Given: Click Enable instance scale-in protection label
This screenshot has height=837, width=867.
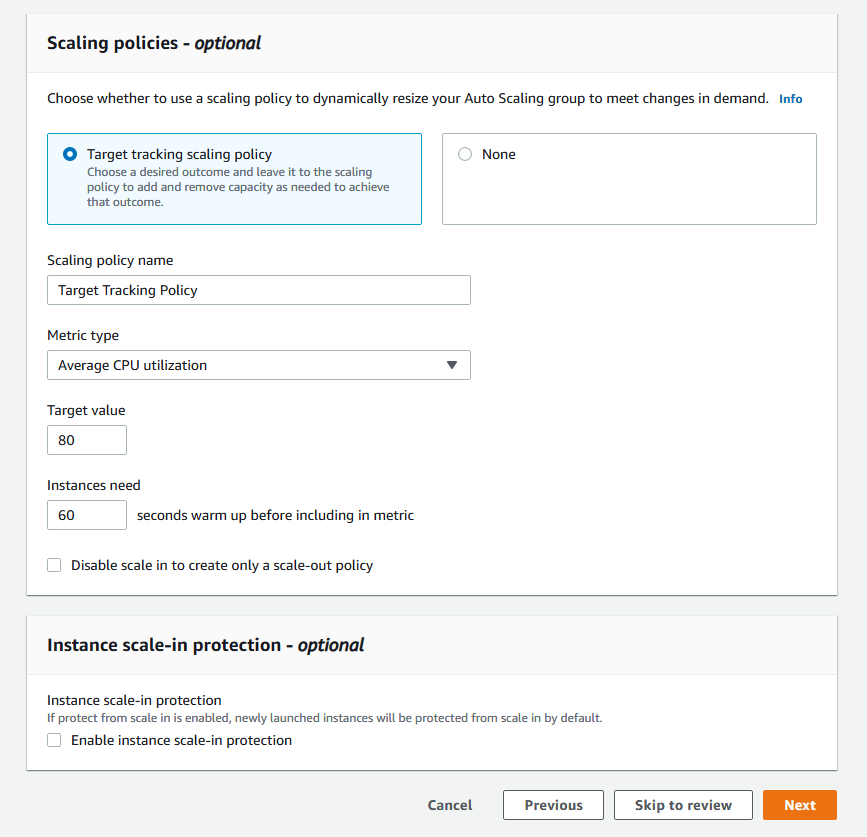Looking at the screenshot, I should click(x=181, y=740).
